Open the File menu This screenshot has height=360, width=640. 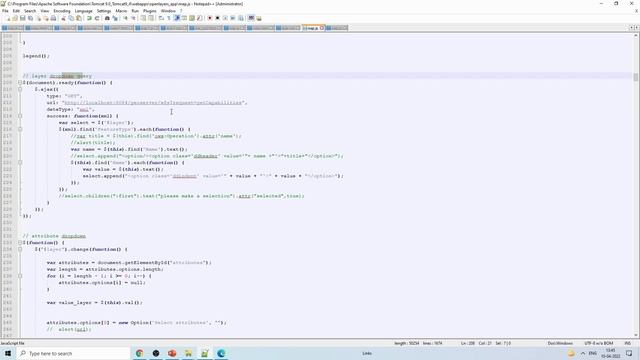pos(5,11)
